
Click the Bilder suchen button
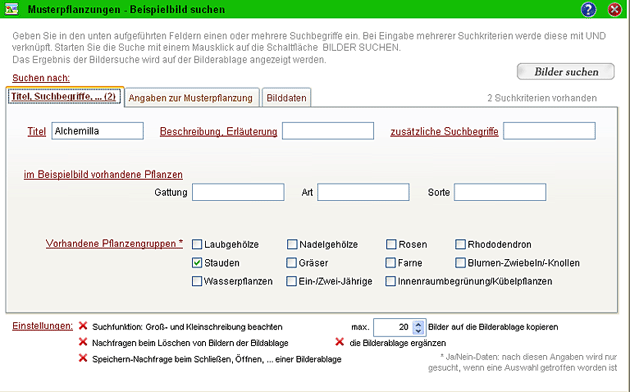point(566,72)
